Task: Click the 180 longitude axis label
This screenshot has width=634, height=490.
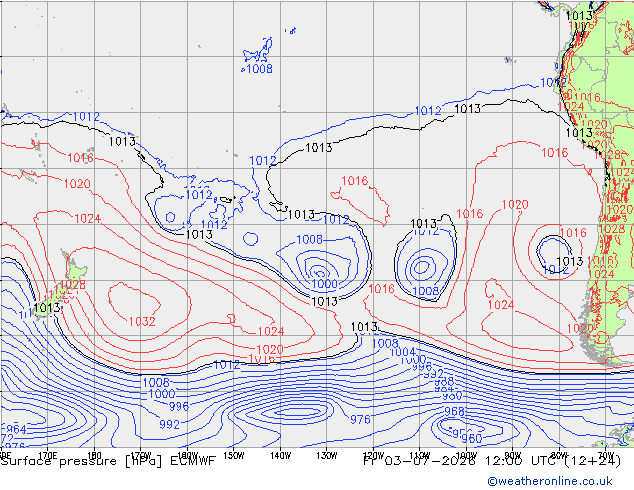Action: tap(94, 456)
